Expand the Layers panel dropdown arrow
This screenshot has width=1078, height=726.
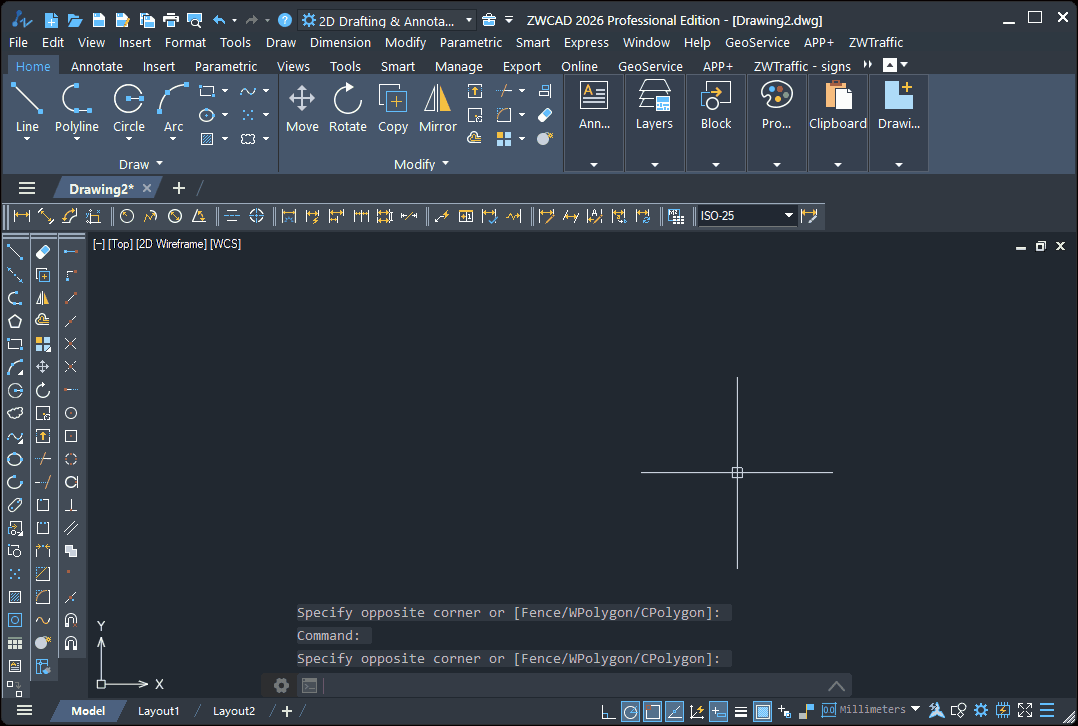(x=654, y=165)
